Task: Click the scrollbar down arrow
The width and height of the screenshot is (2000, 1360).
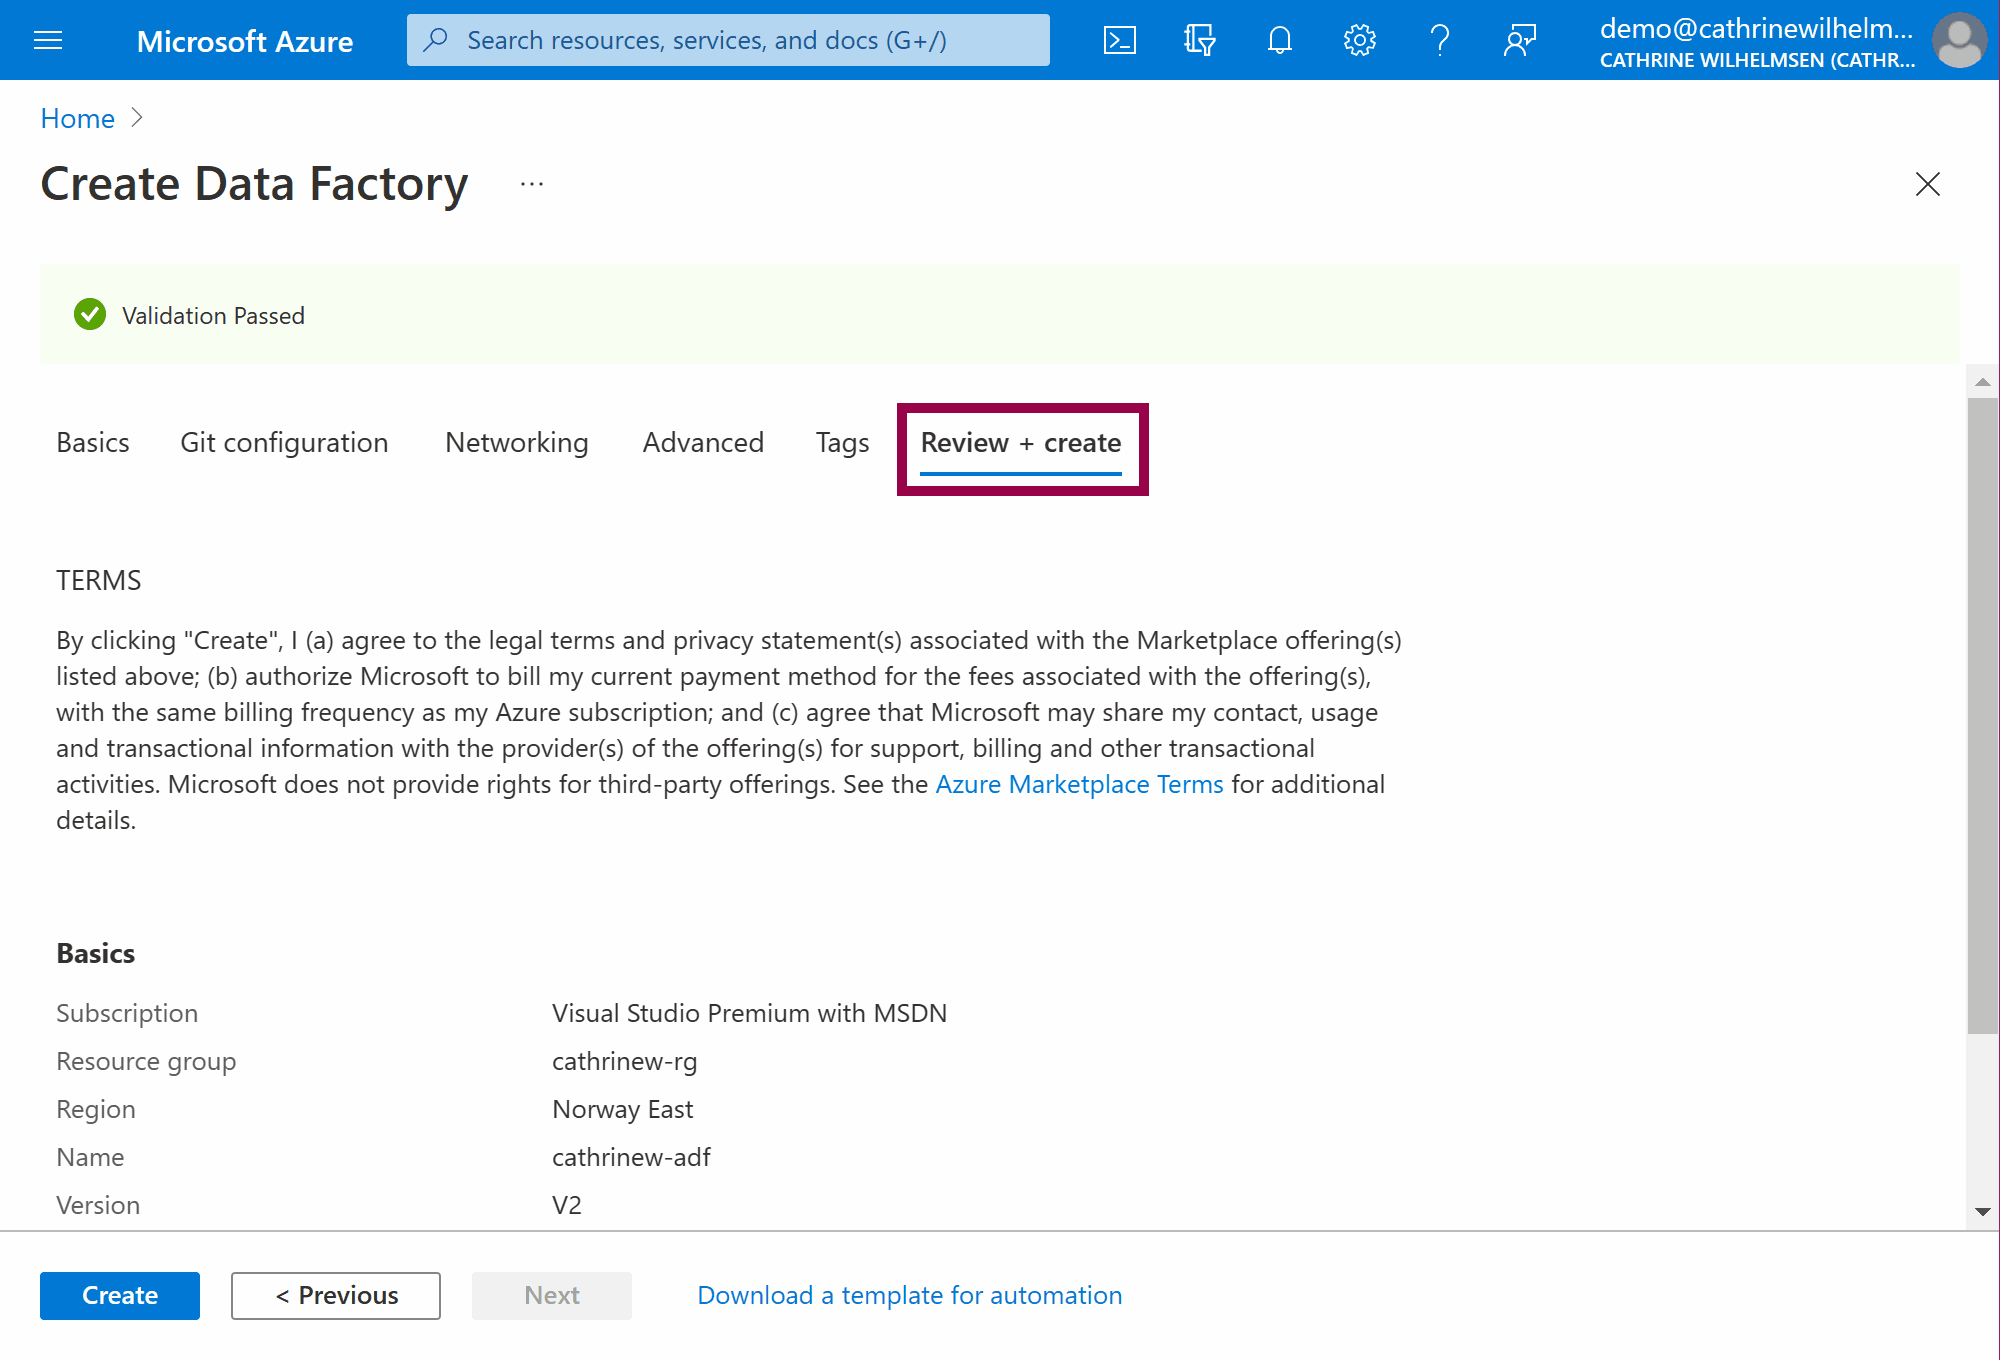Action: 1982,1212
